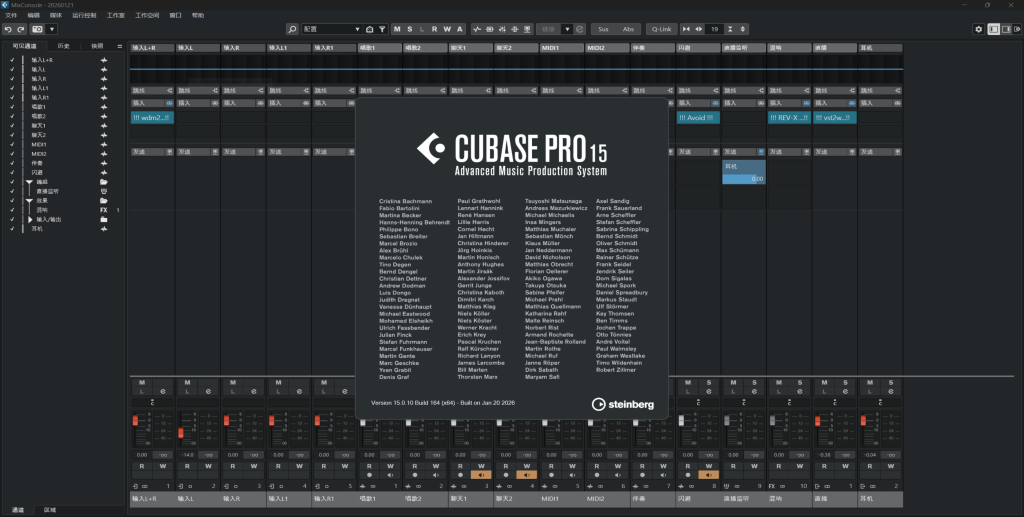Open the link group dropdown arrow
Screen dimensions: 1024x517
click(567, 29)
